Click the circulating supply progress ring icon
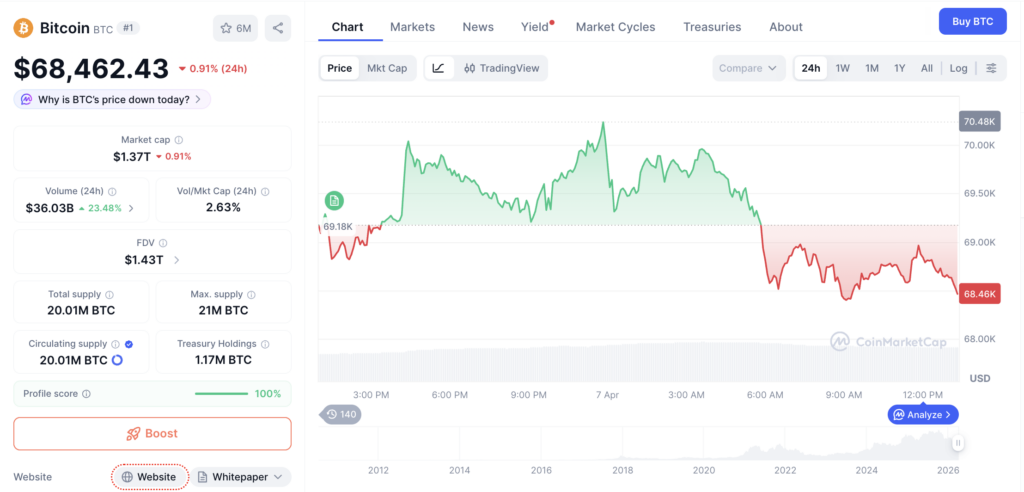Screen dimensions: 1024x492 (118, 360)
